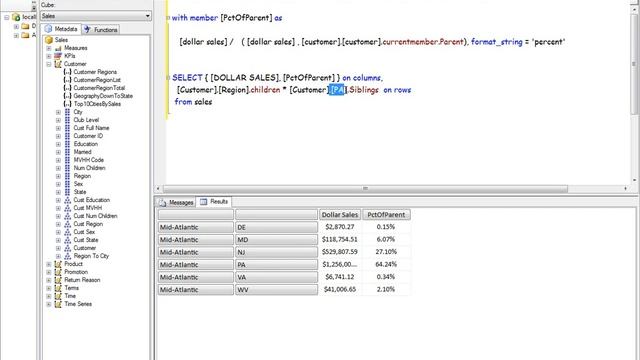Click the Num Children attribute icon
The image size is (640, 360).
pos(67,168)
